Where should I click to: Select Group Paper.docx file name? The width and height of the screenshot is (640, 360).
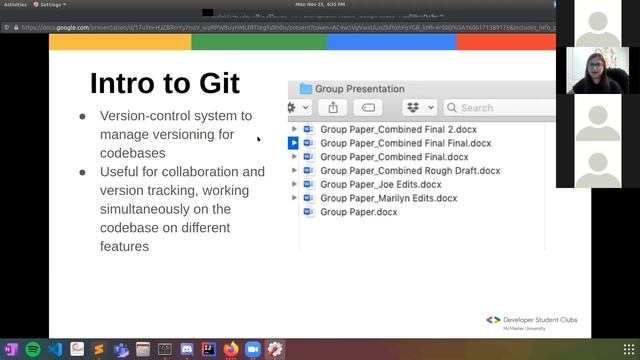(358, 212)
